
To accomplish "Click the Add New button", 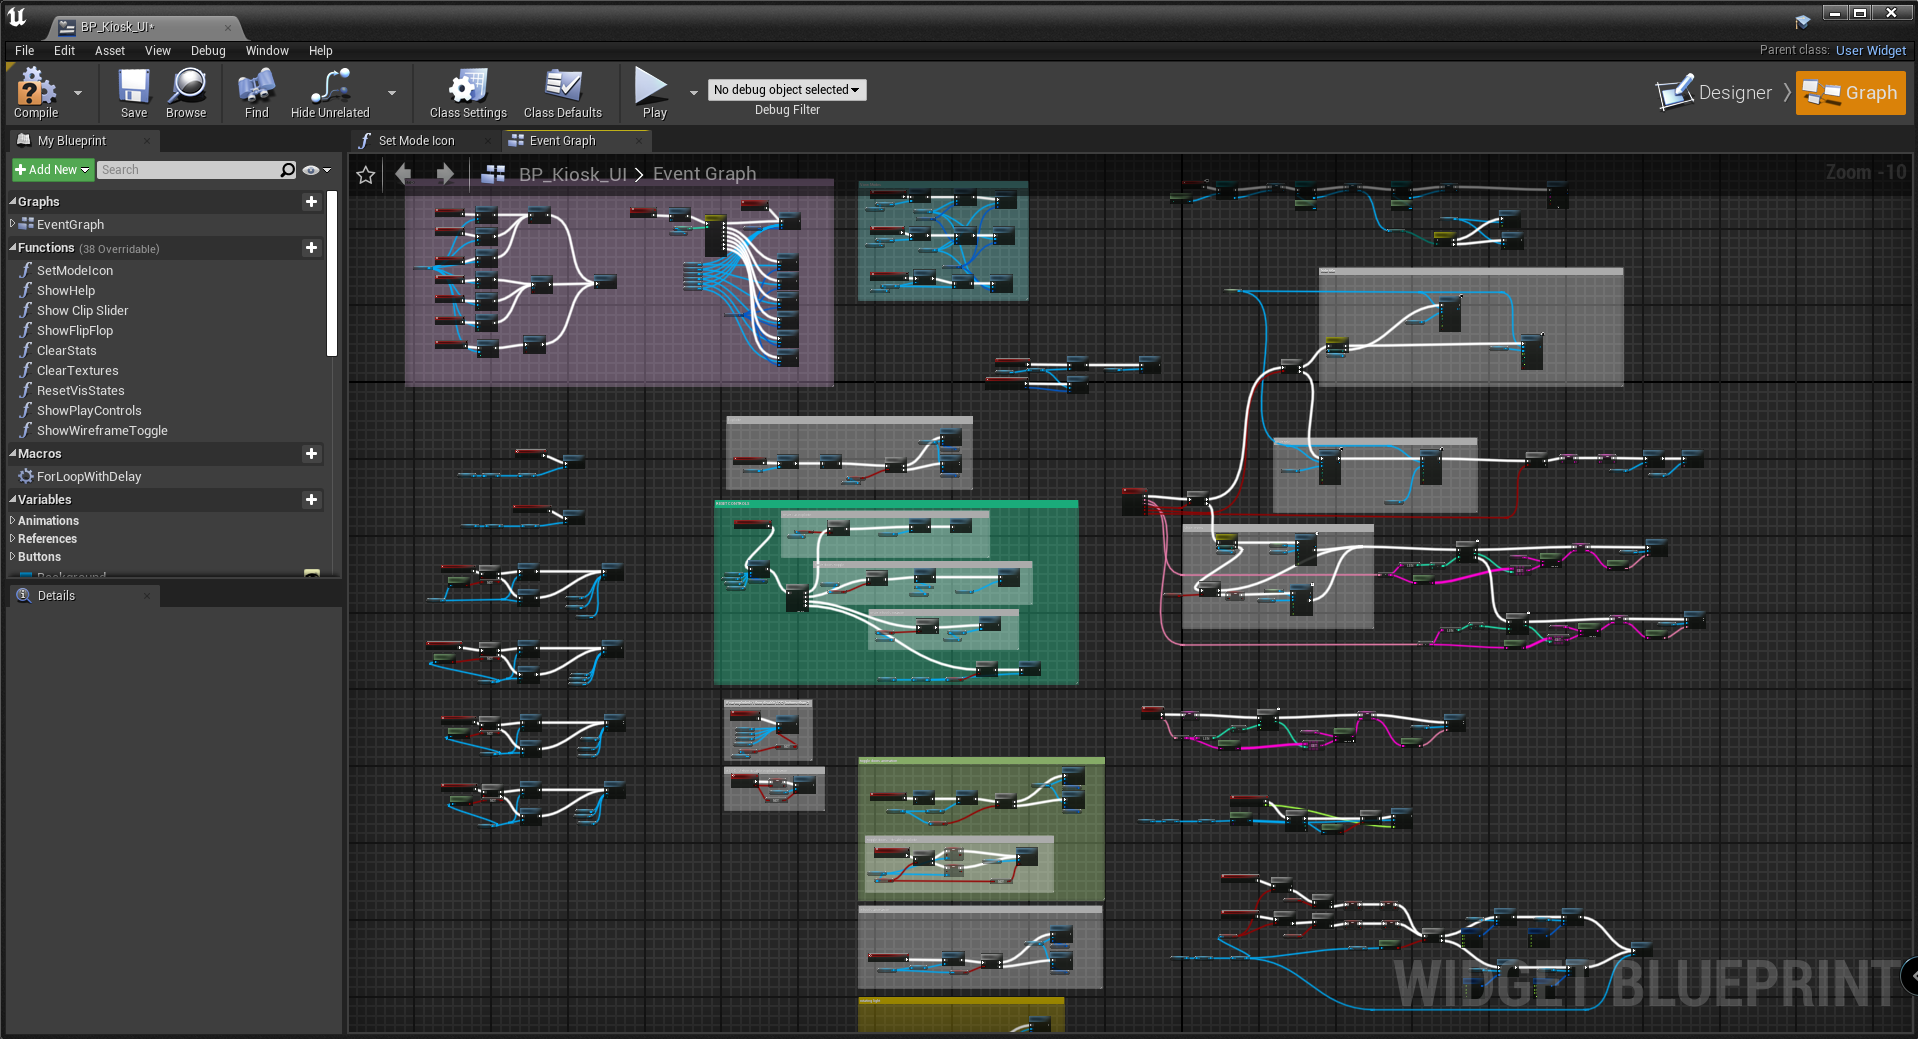I will (x=52, y=170).
